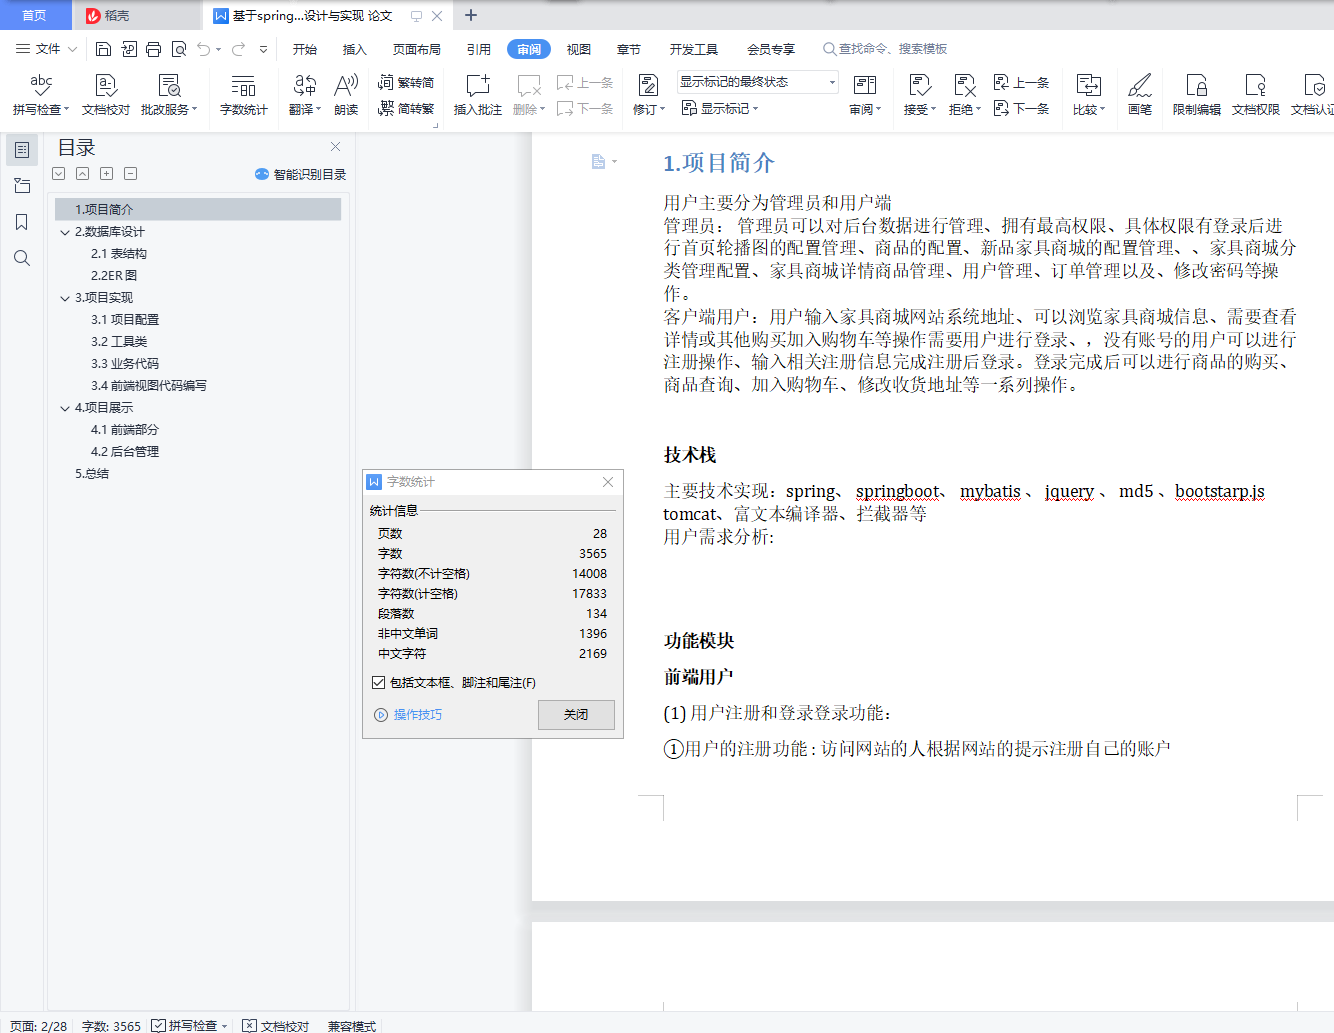The height and width of the screenshot is (1033, 1334).
Task: Go to next revision beside 拒绝
Action: pos(1021,109)
